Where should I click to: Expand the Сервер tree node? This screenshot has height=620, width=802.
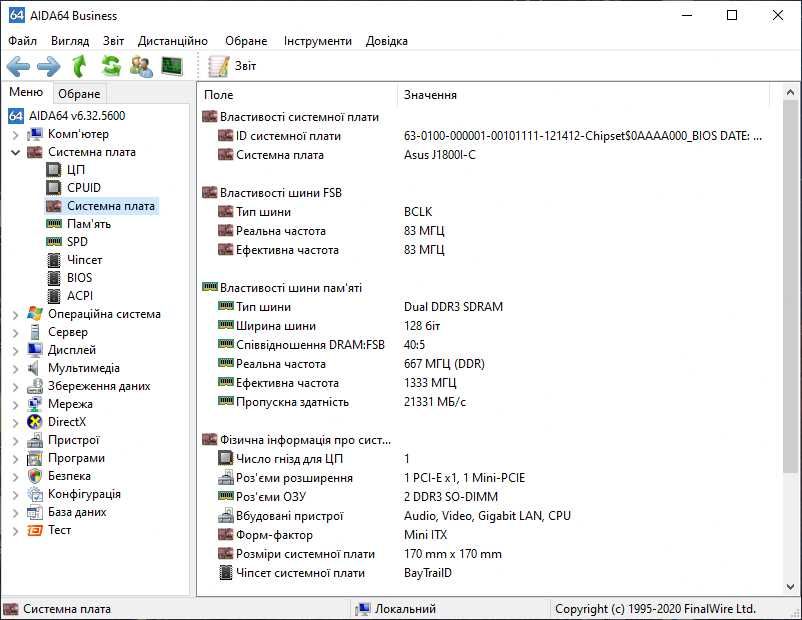pyautogui.click(x=15, y=333)
